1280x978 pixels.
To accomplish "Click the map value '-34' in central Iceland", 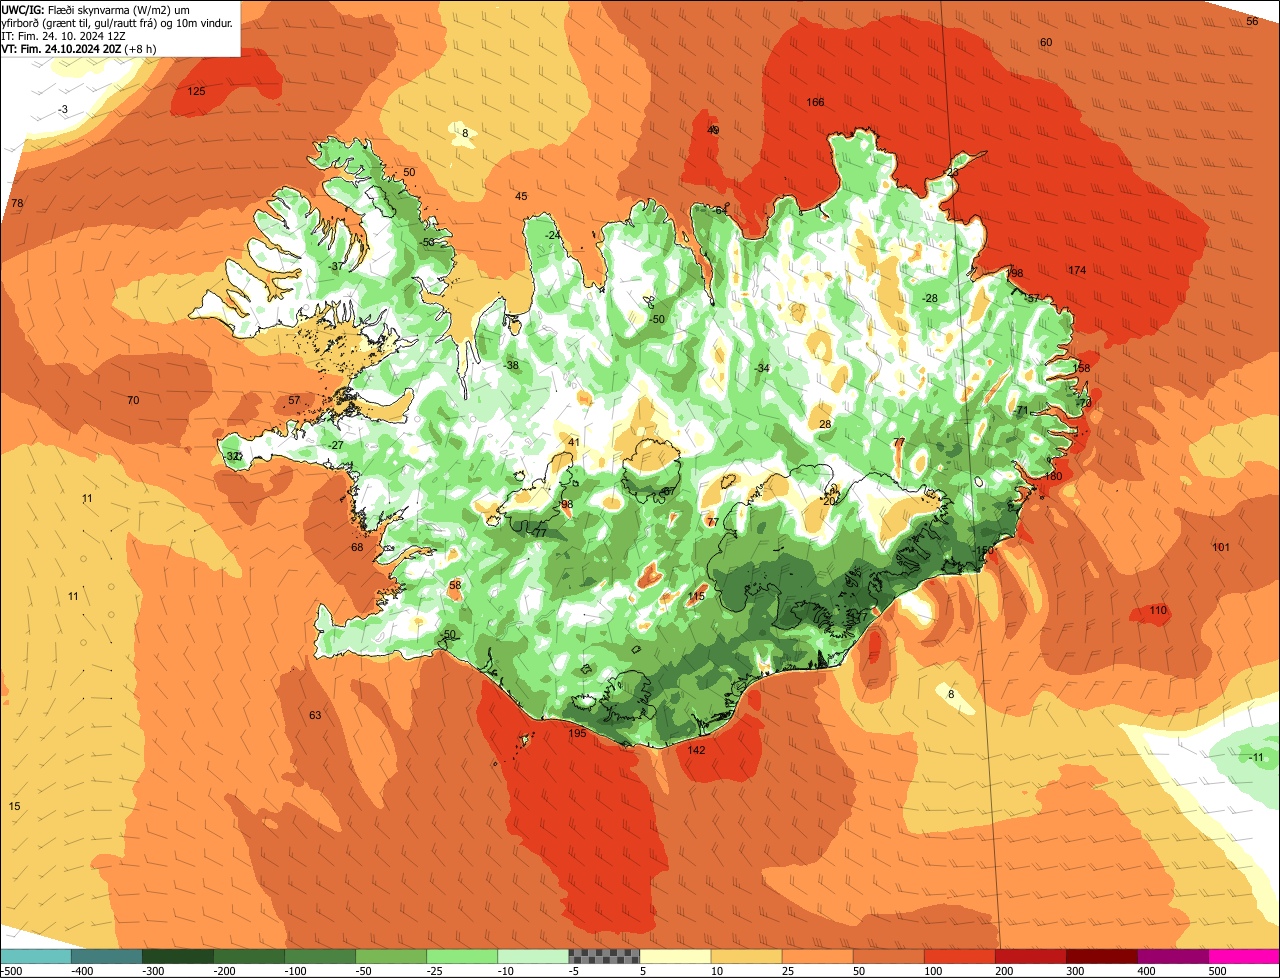I will (x=762, y=368).
